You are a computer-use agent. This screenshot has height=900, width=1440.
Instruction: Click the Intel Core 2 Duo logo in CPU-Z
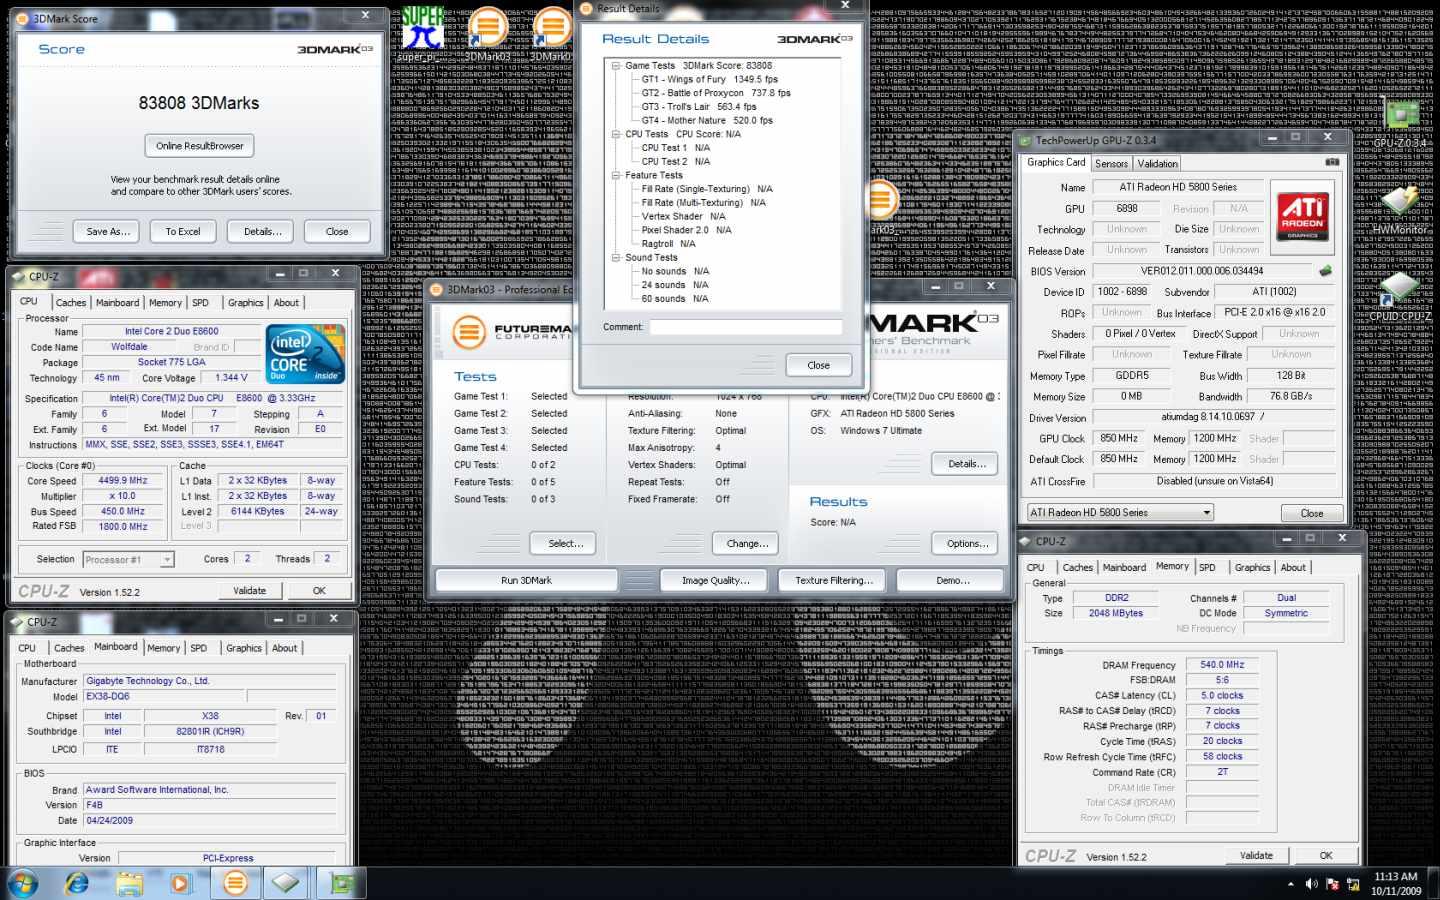click(306, 354)
